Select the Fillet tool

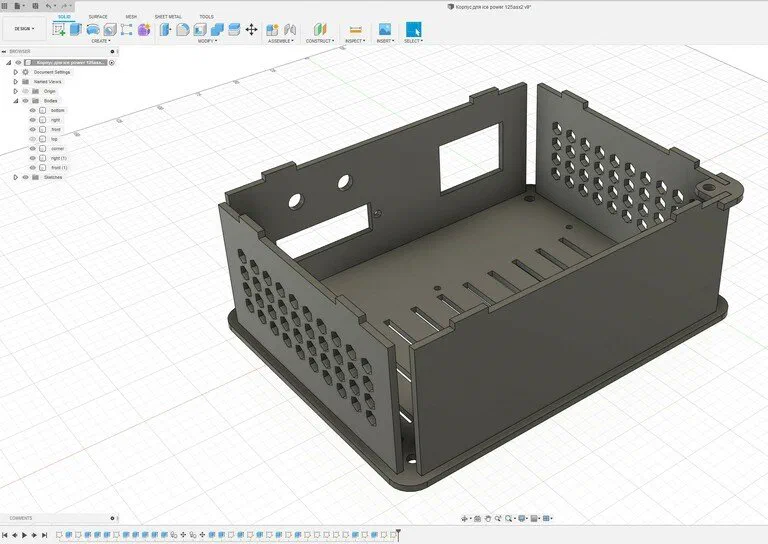(183, 29)
